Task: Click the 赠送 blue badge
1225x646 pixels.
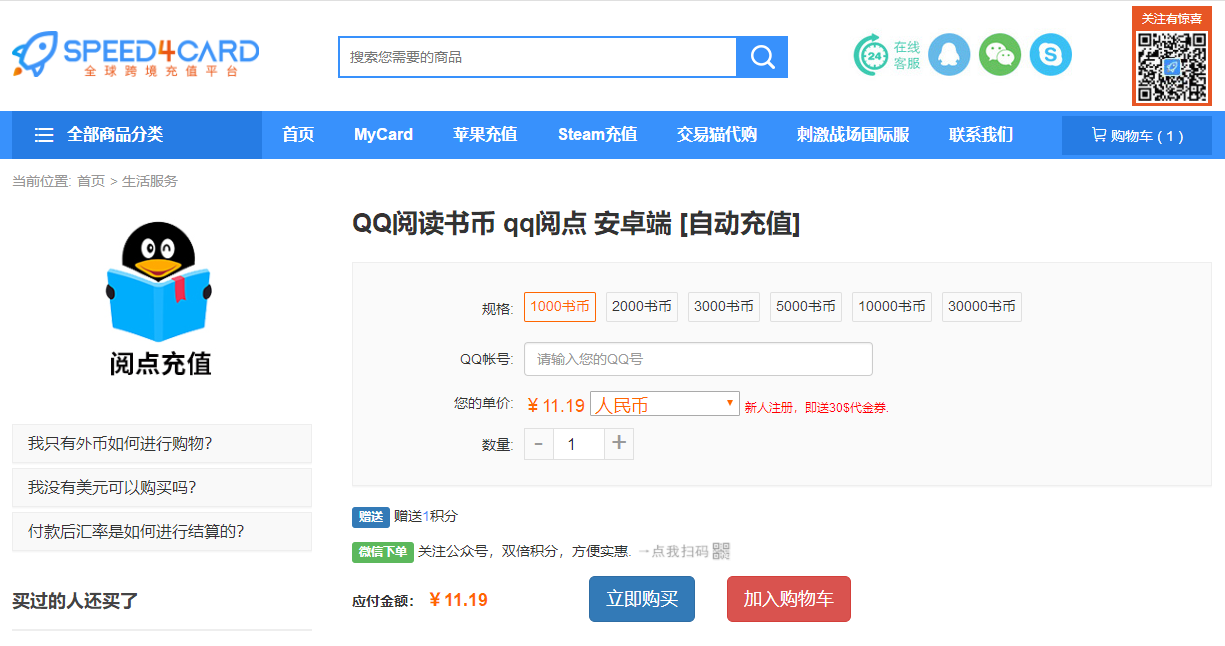Action: click(371, 517)
